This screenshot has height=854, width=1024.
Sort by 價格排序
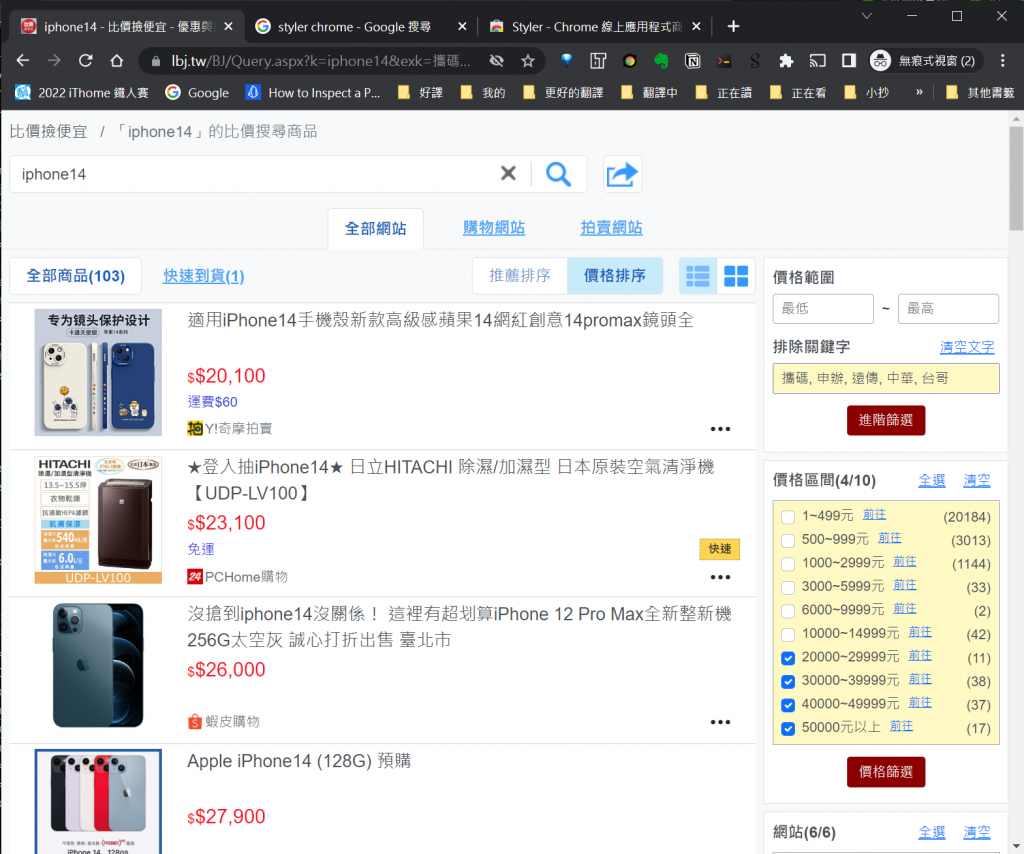pyautogui.click(x=615, y=276)
